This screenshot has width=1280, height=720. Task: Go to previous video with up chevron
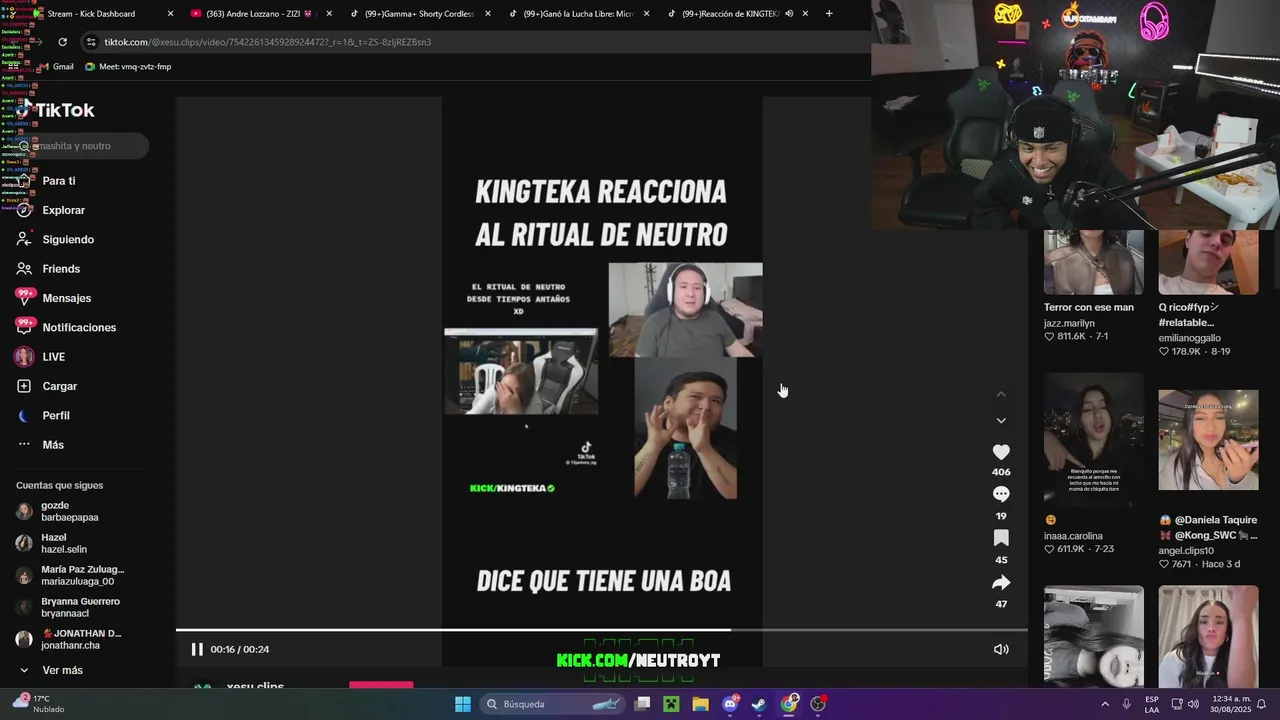click(1001, 394)
